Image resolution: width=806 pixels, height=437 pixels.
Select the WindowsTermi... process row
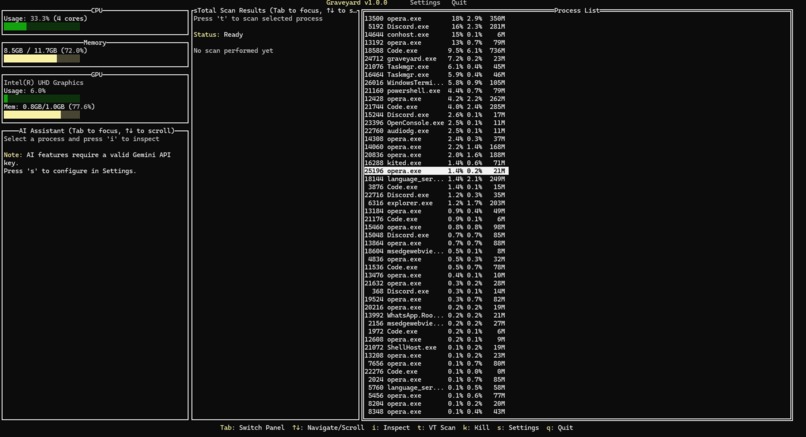click(x=435, y=83)
